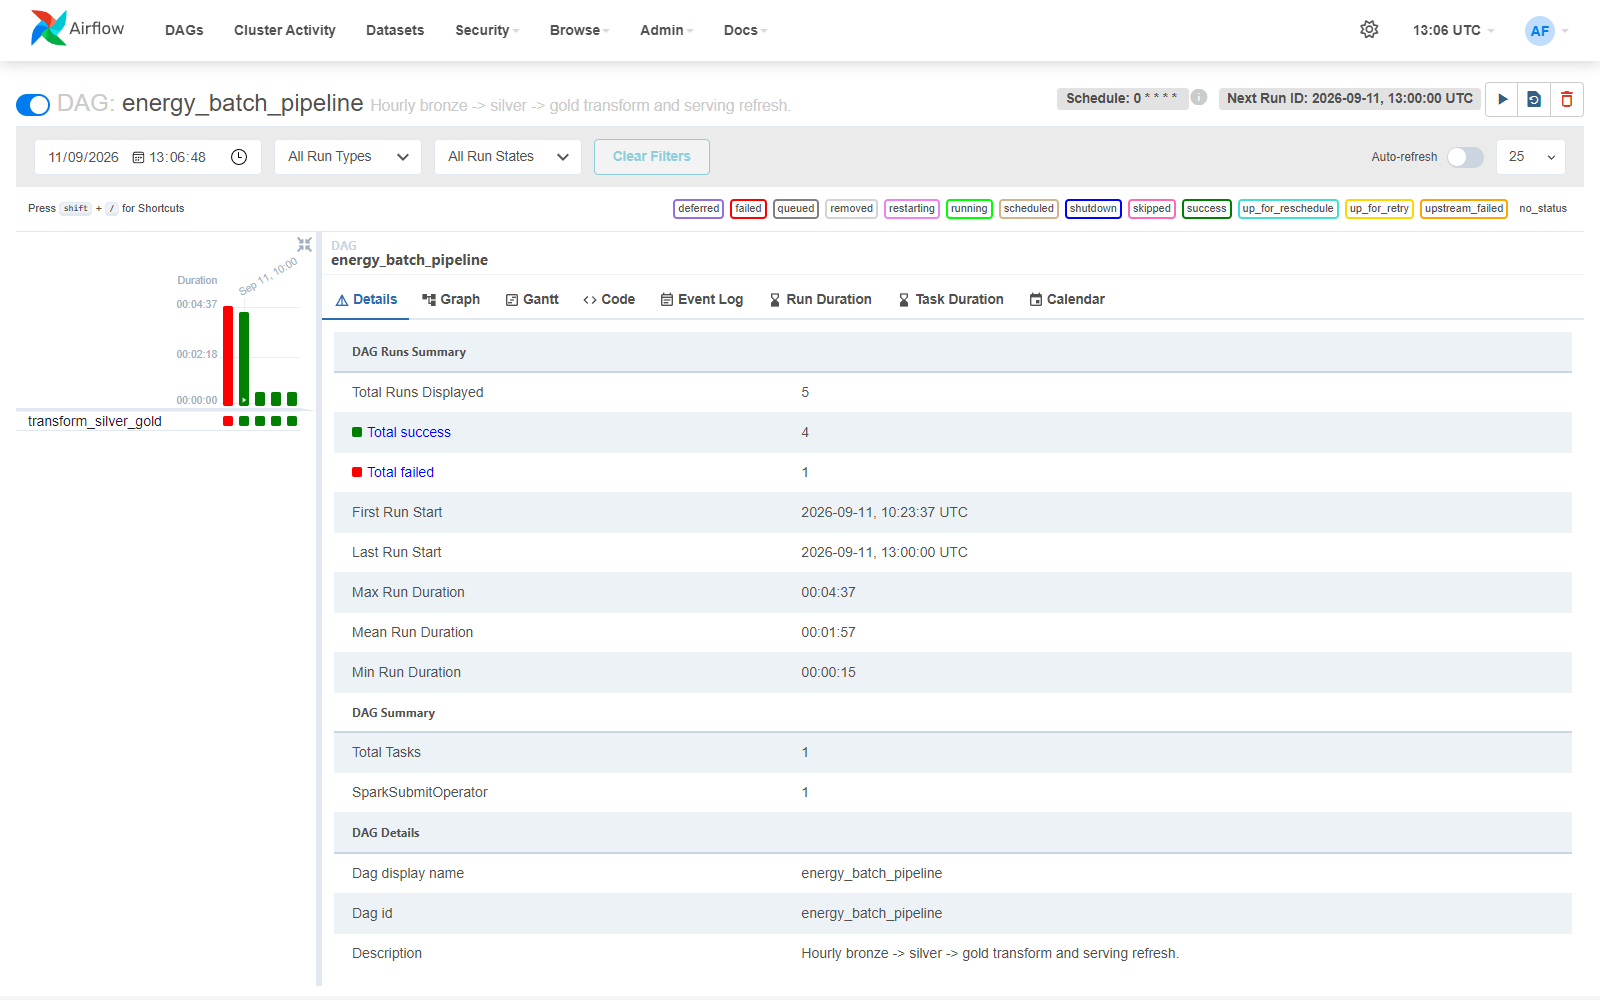Click the success status legend badge
Screen dimensions: 1600x1000
click(1206, 209)
